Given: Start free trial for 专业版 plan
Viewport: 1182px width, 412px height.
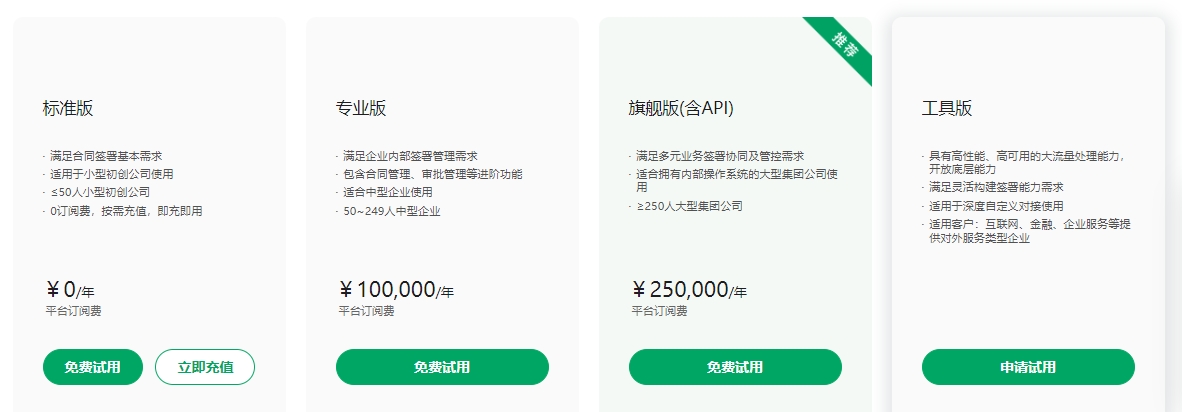Looking at the screenshot, I should (442, 367).
